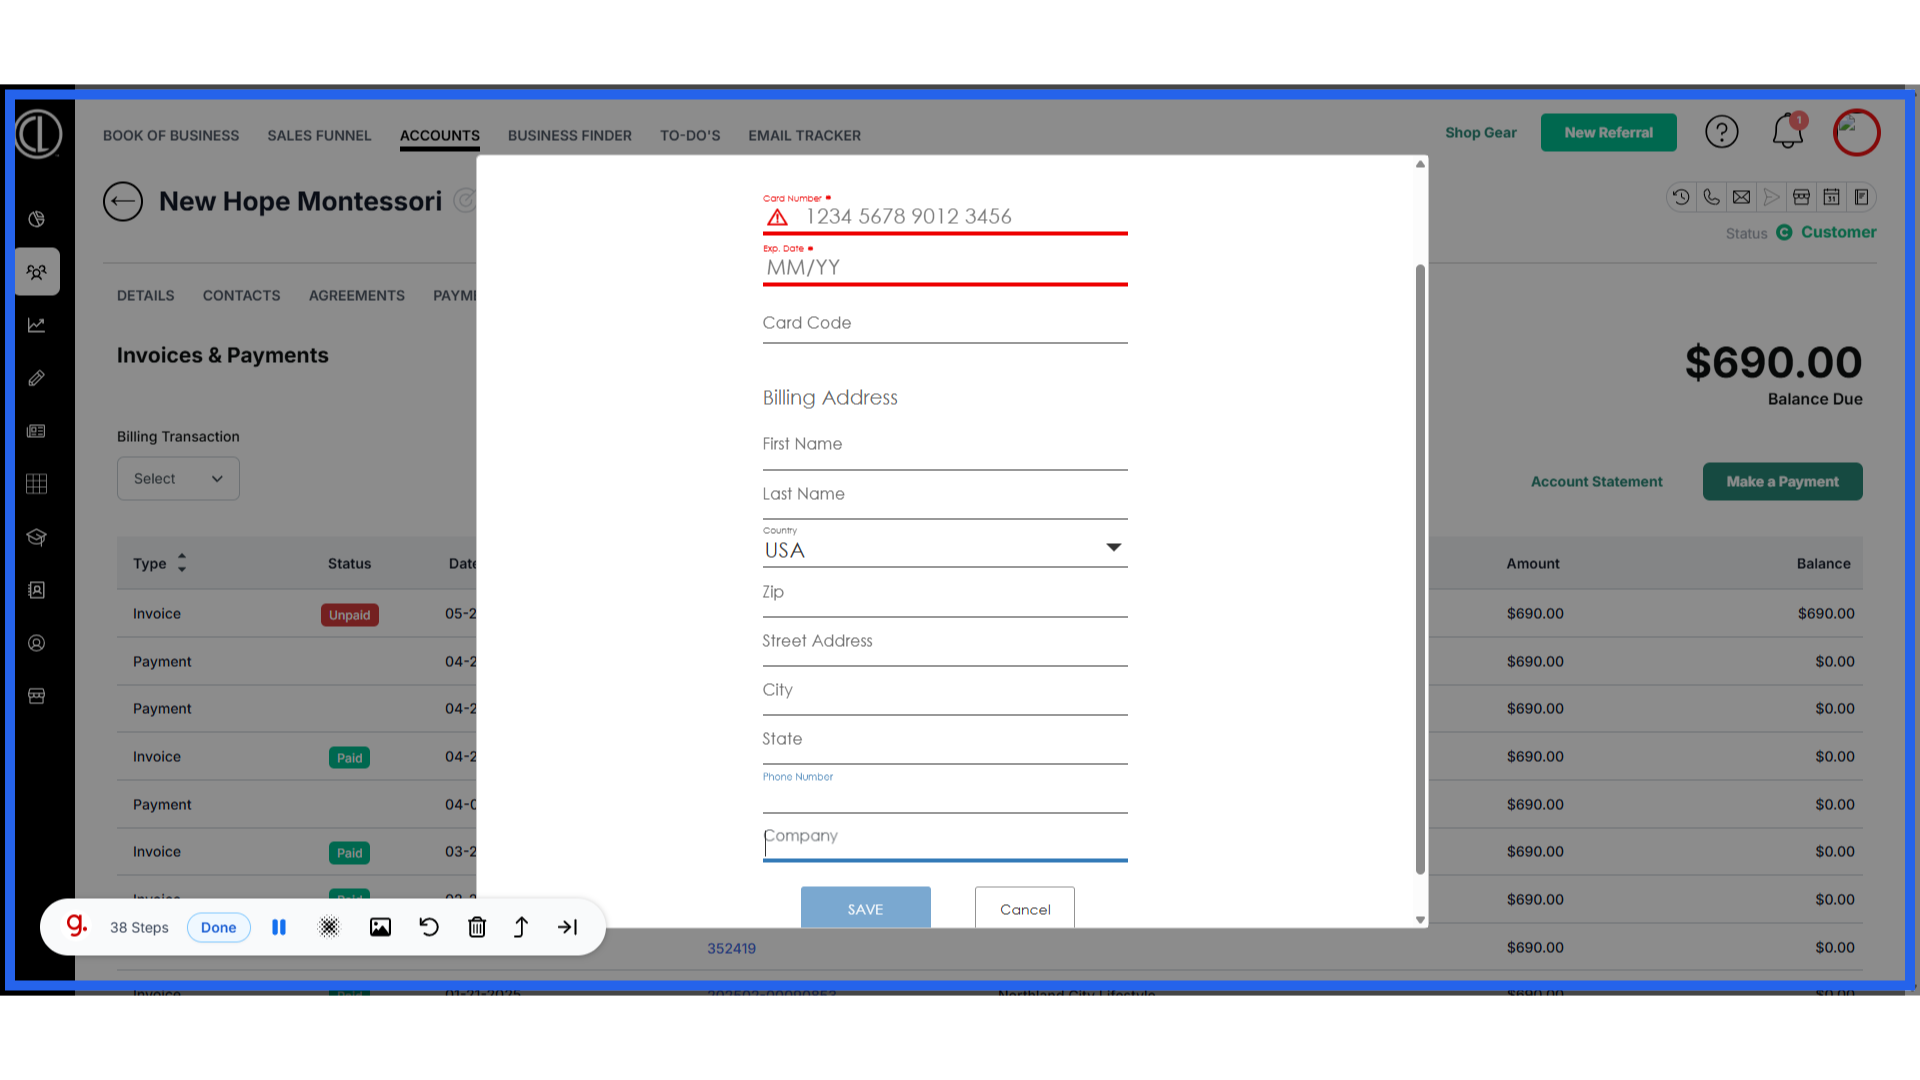Open the Email Tracker tab
Screen dimensions: 1920x1080
coord(804,135)
